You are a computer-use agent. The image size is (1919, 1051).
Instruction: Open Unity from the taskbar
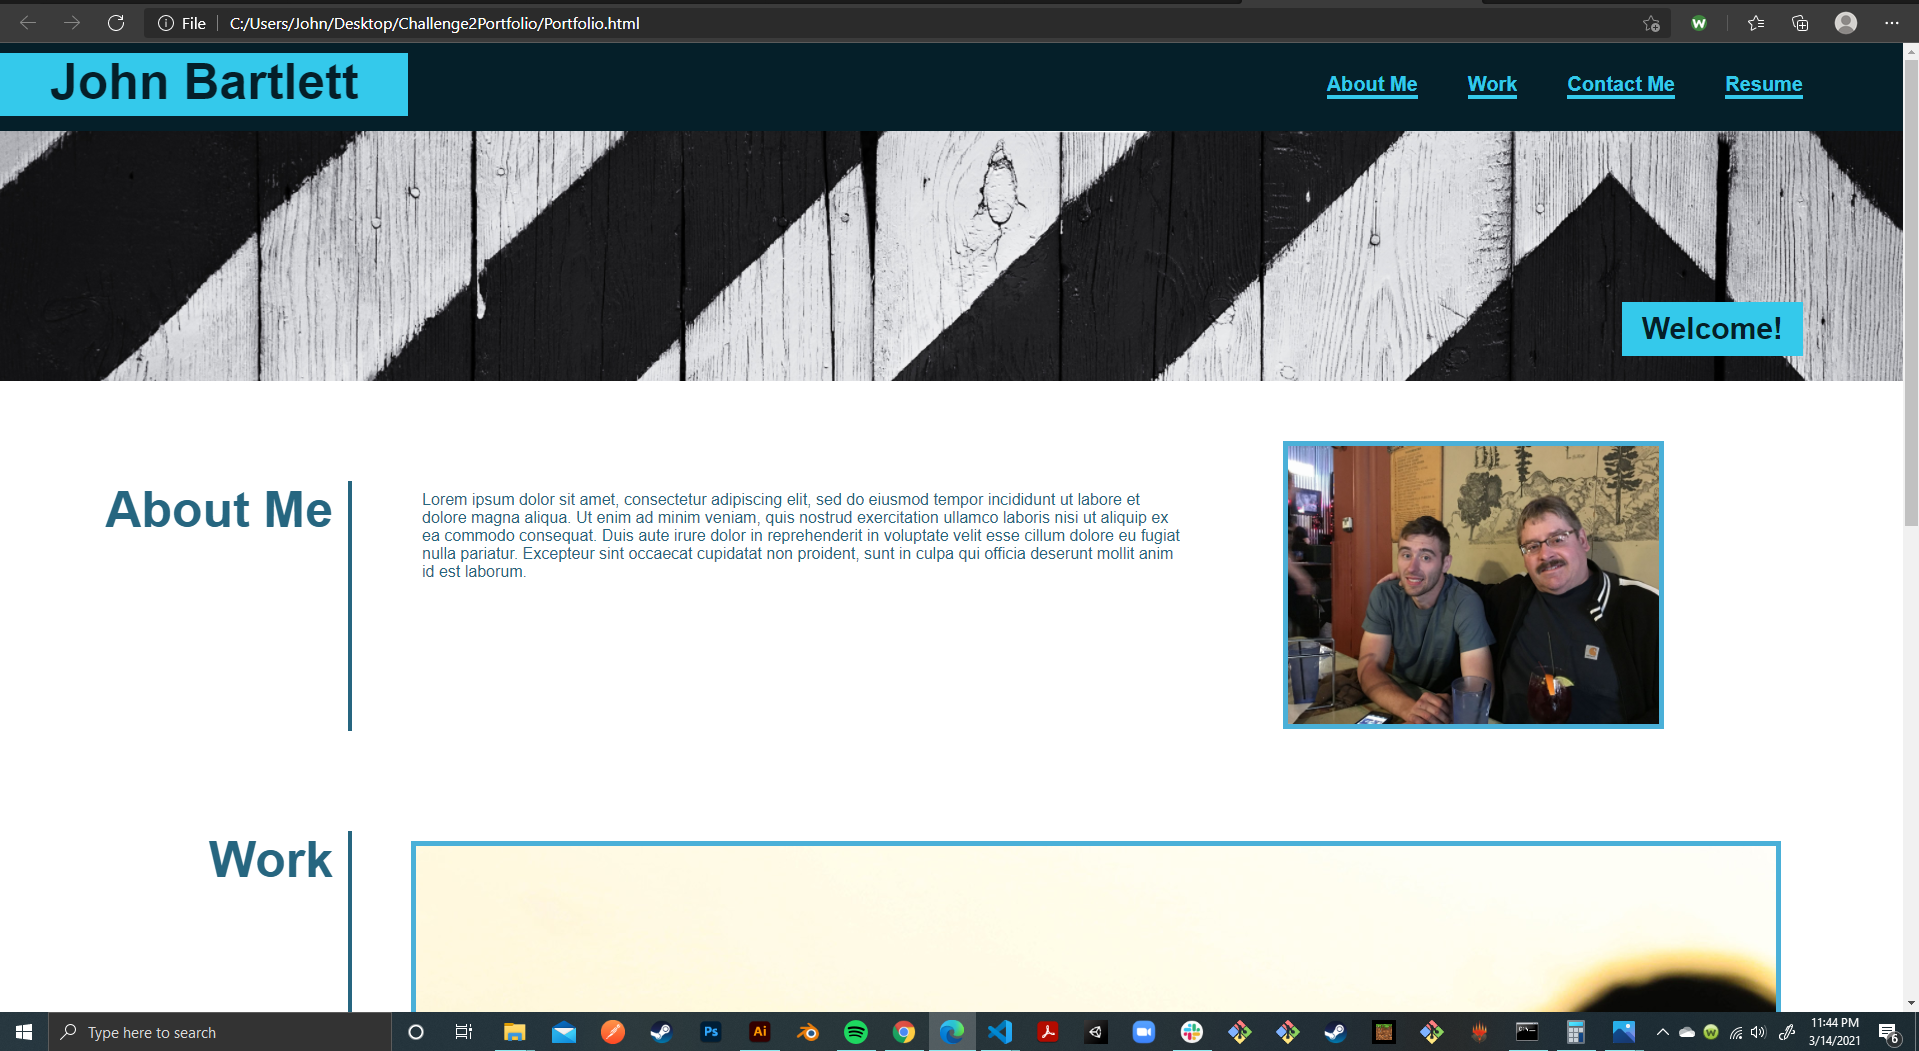(1095, 1032)
